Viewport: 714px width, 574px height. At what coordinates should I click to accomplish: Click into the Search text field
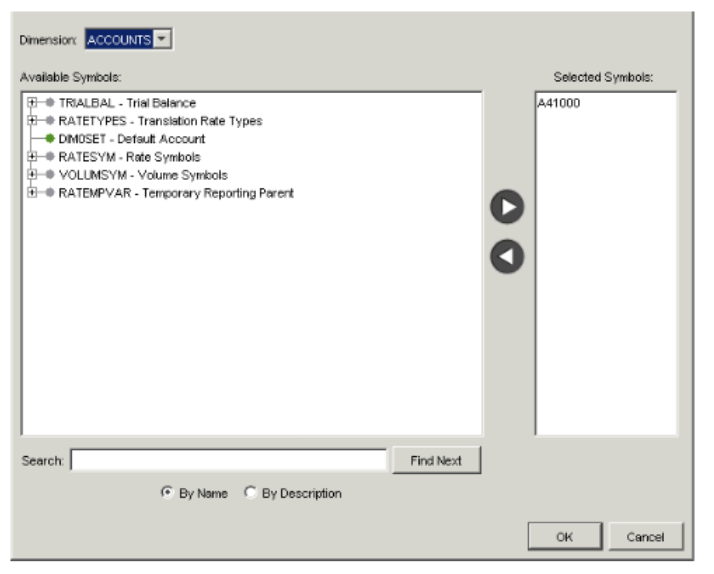(x=228, y=461)
